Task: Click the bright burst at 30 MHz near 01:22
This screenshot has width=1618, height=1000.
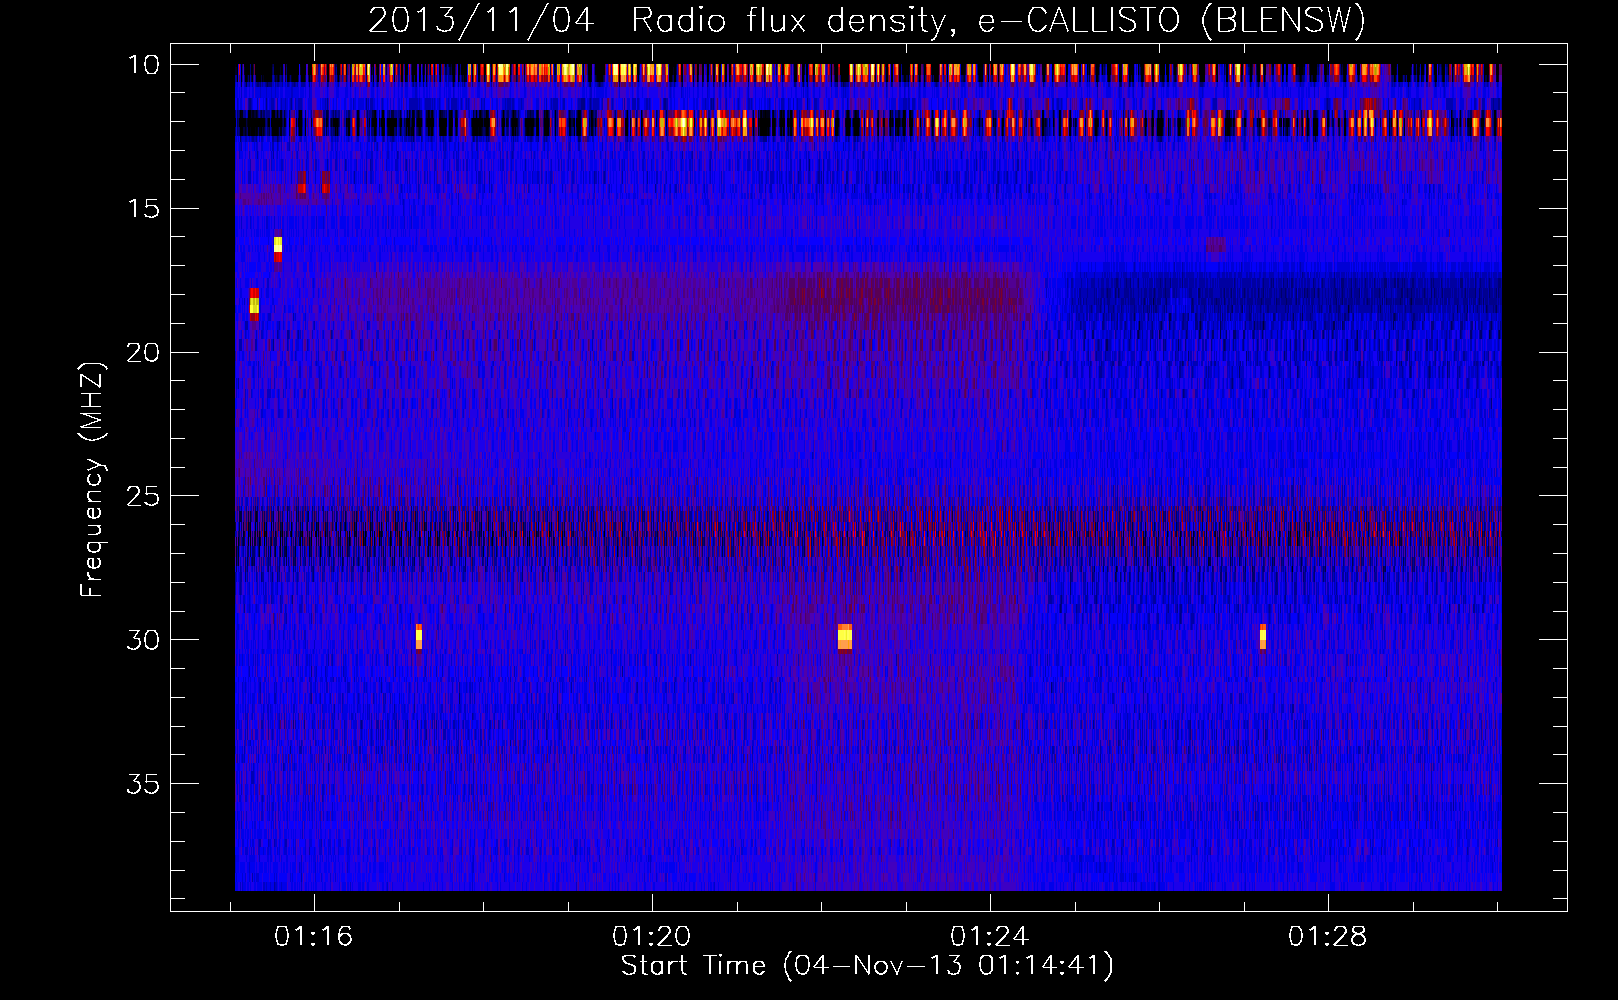Action: click(845, 637)
